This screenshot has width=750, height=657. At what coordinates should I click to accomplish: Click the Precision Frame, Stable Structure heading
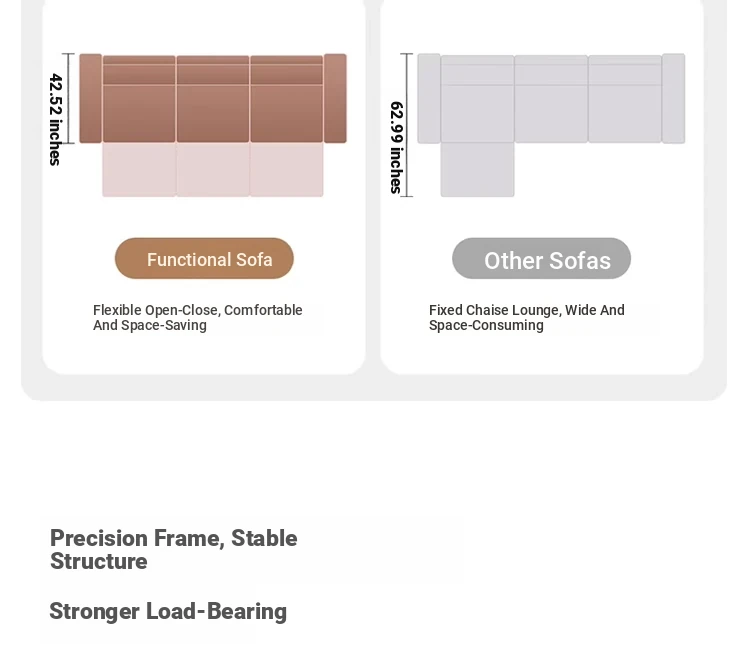coord(174,549)
